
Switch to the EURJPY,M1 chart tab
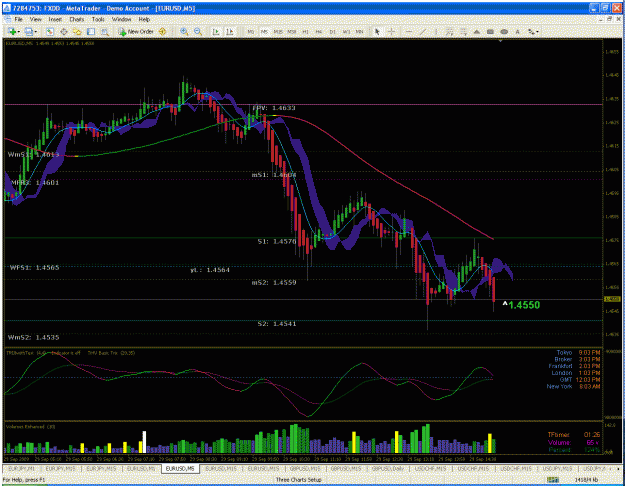(21, 469)
